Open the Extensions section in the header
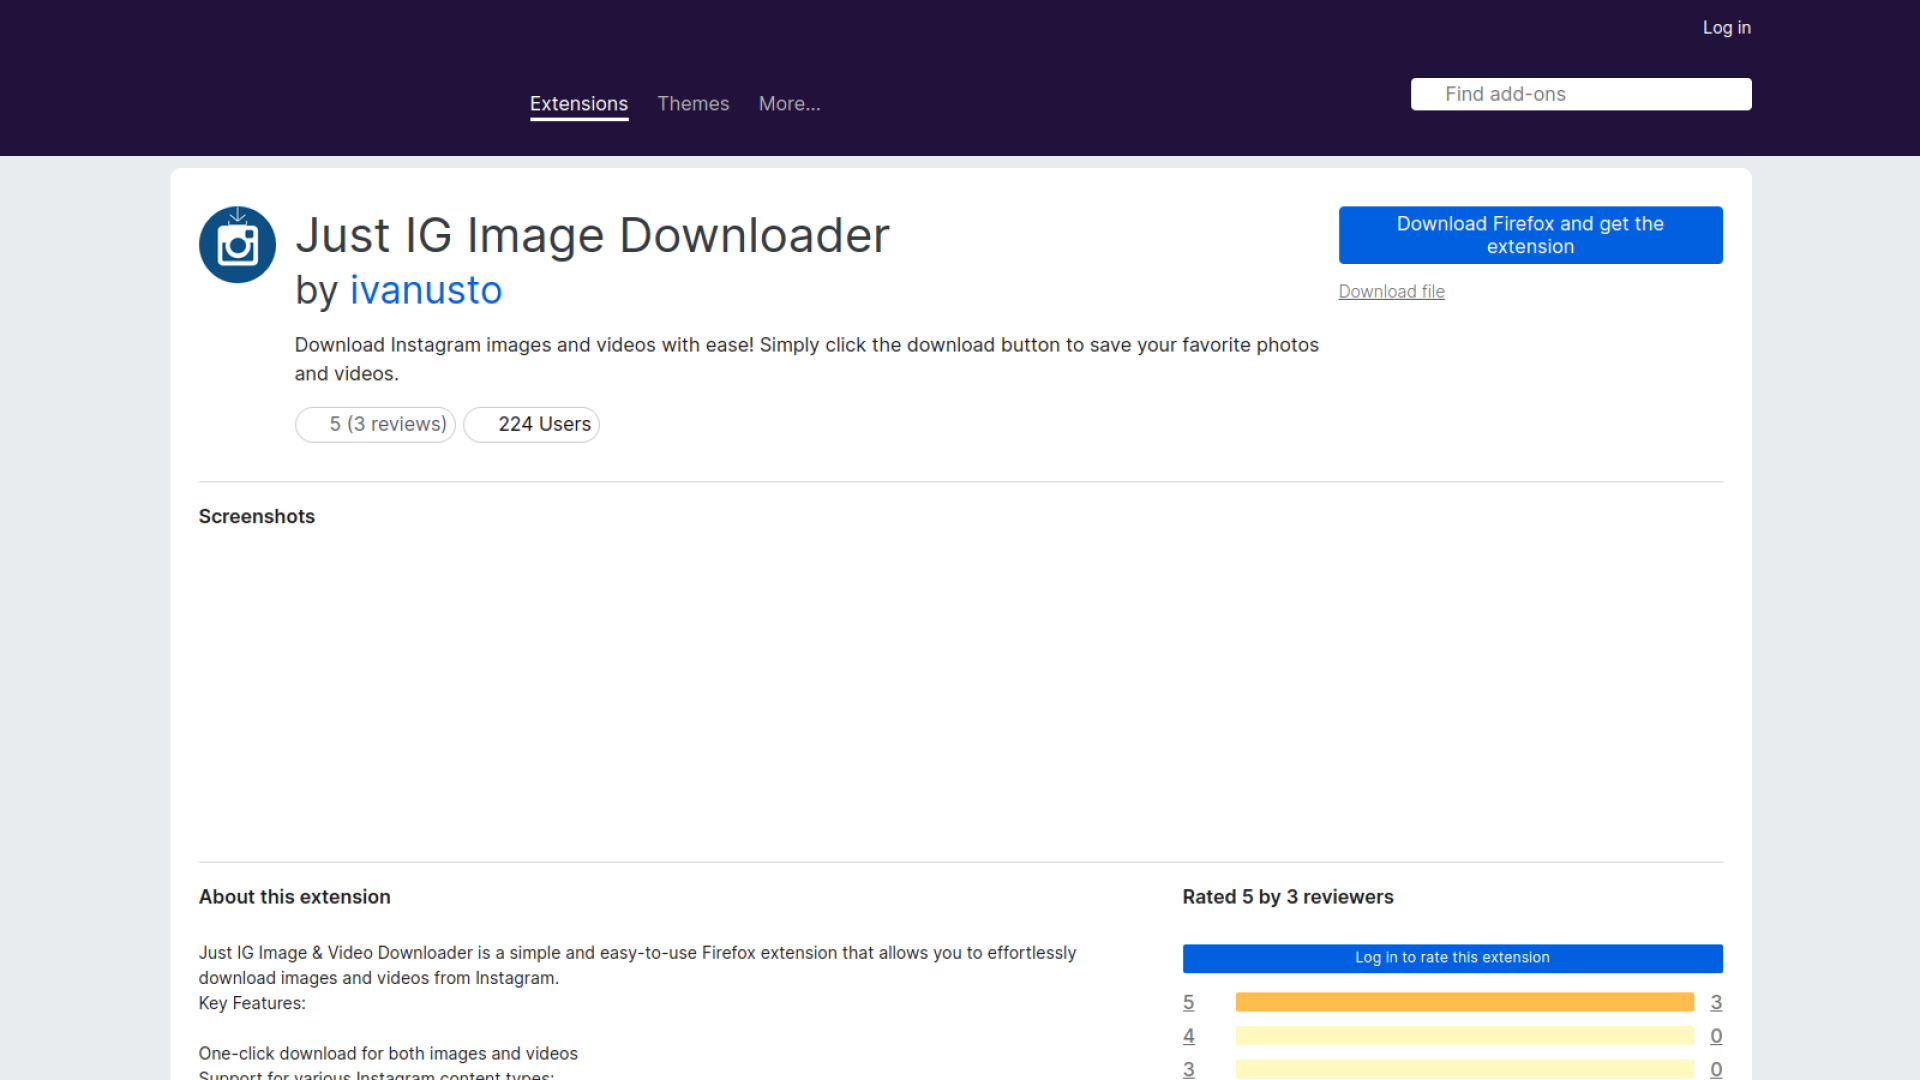This screenshot has height=1080, width=1920. tap(578, 103)
